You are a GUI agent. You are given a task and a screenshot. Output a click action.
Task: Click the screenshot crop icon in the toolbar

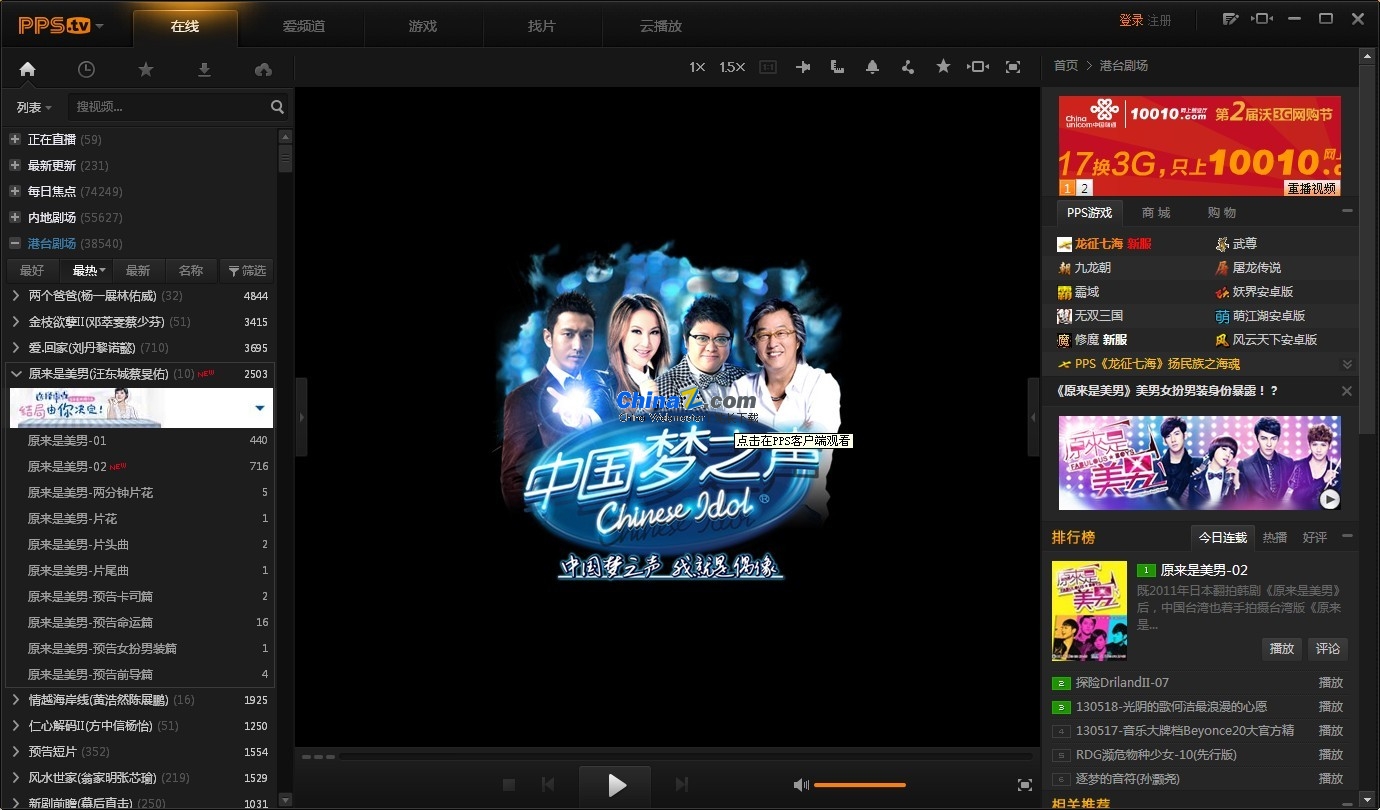[x=837, y=67]
